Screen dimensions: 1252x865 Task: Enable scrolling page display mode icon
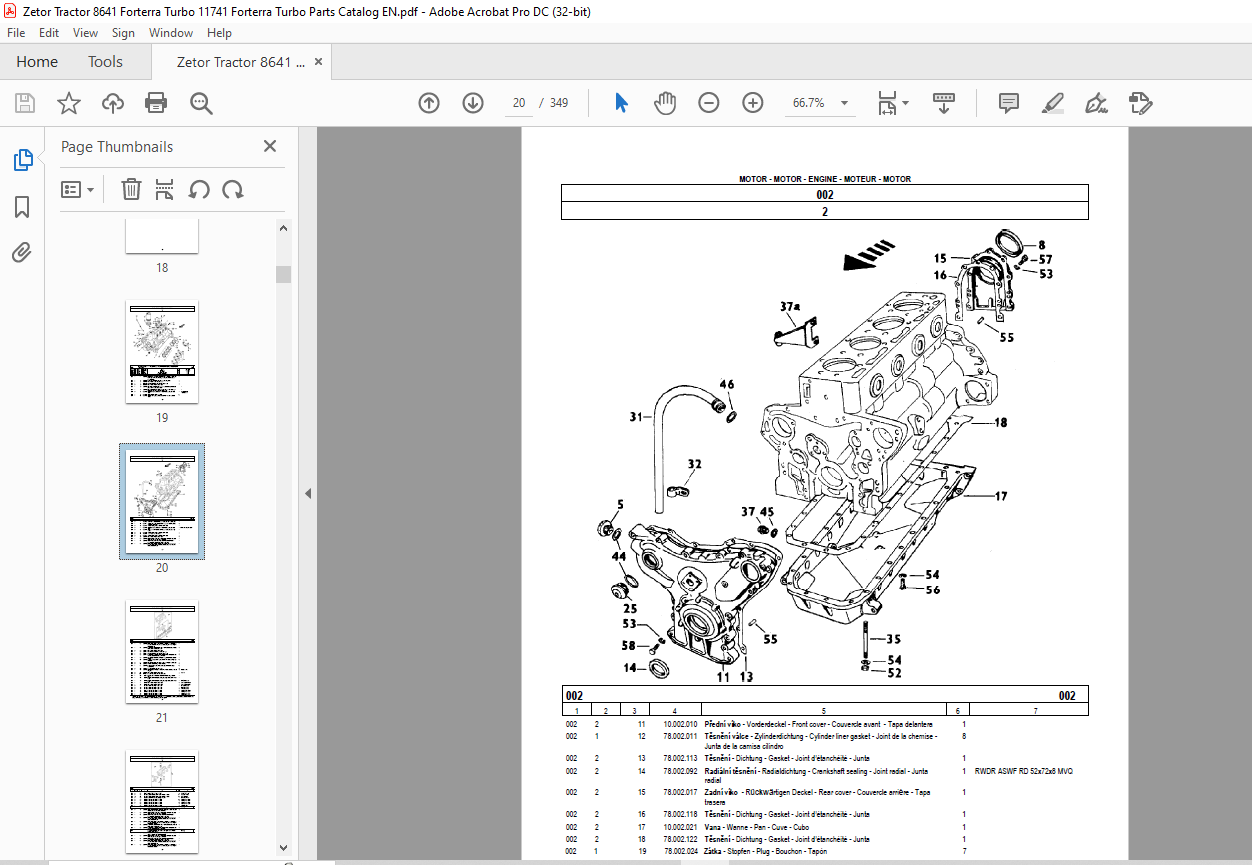point(944,103)
